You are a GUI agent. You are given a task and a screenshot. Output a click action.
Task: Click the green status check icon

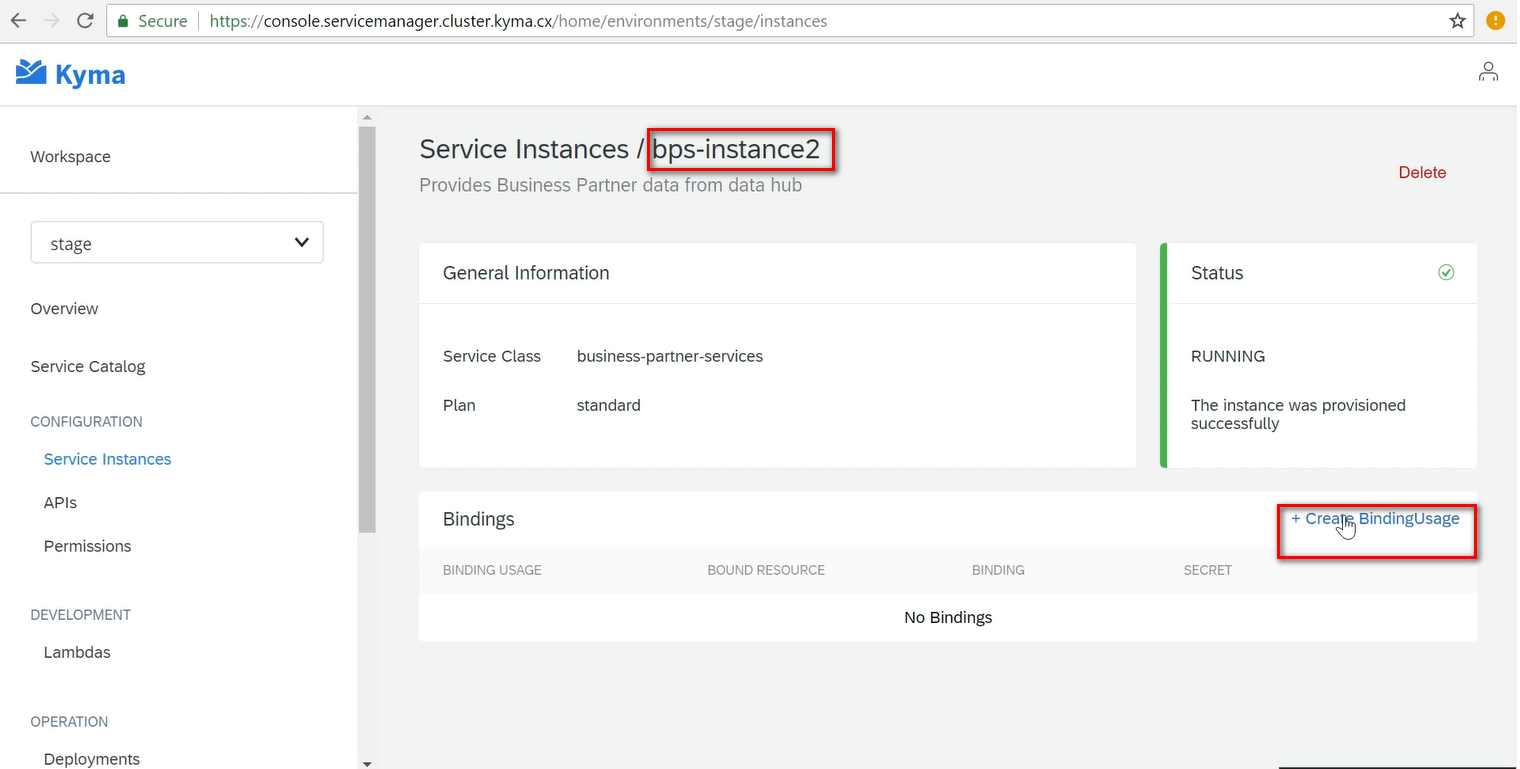click(1445, 272)
